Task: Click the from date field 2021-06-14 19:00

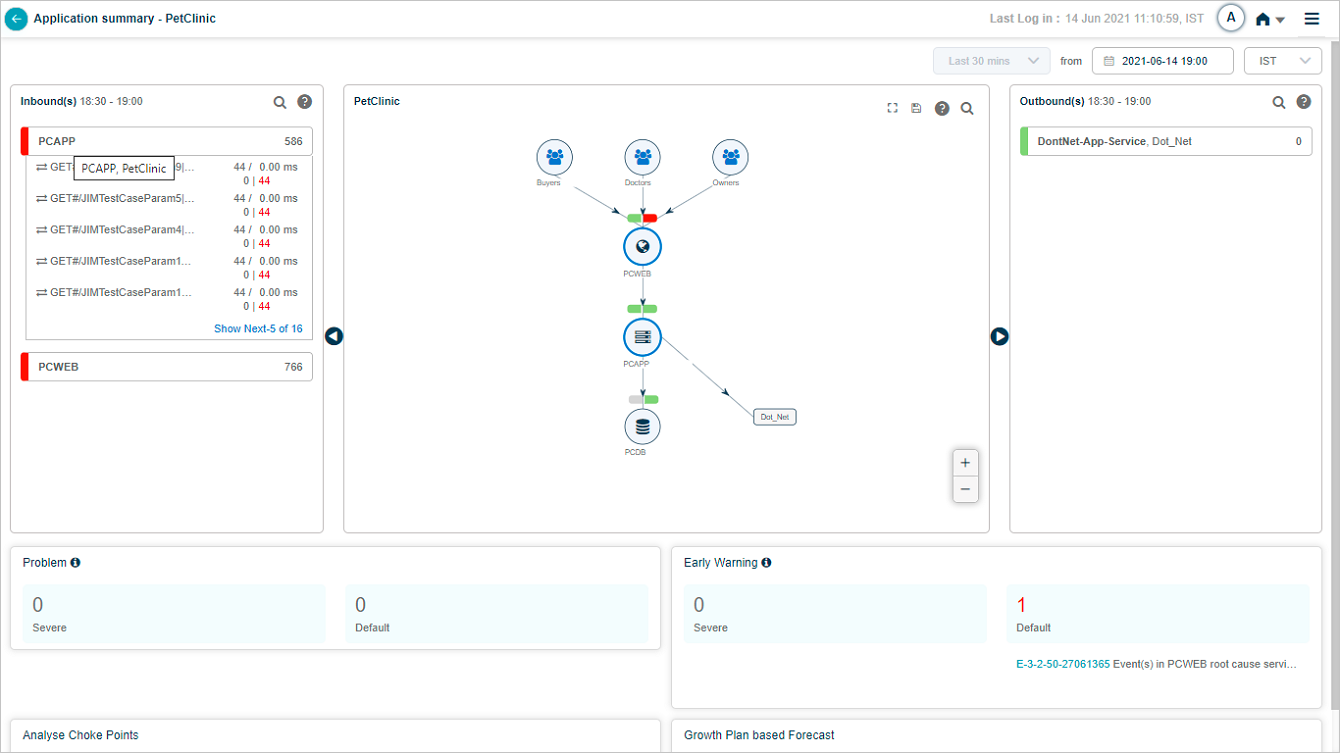Action: click(x=1162, y=61)
